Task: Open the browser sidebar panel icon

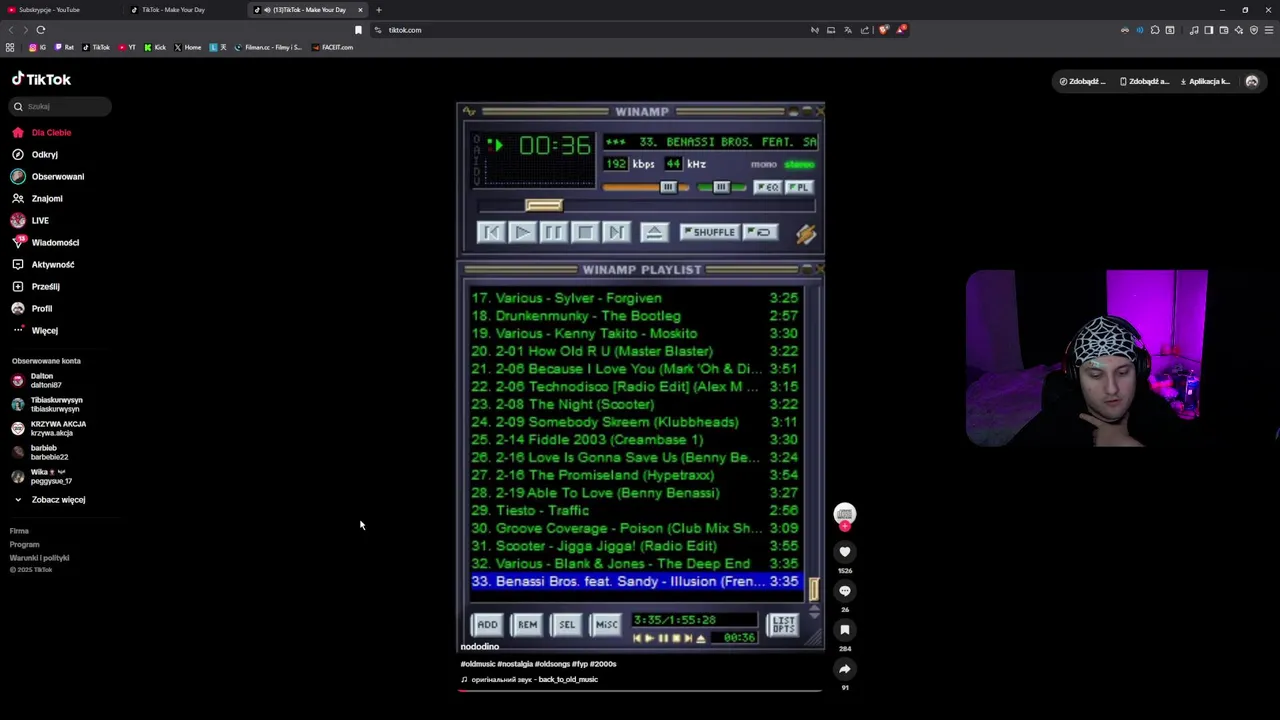Action: 1208,30
